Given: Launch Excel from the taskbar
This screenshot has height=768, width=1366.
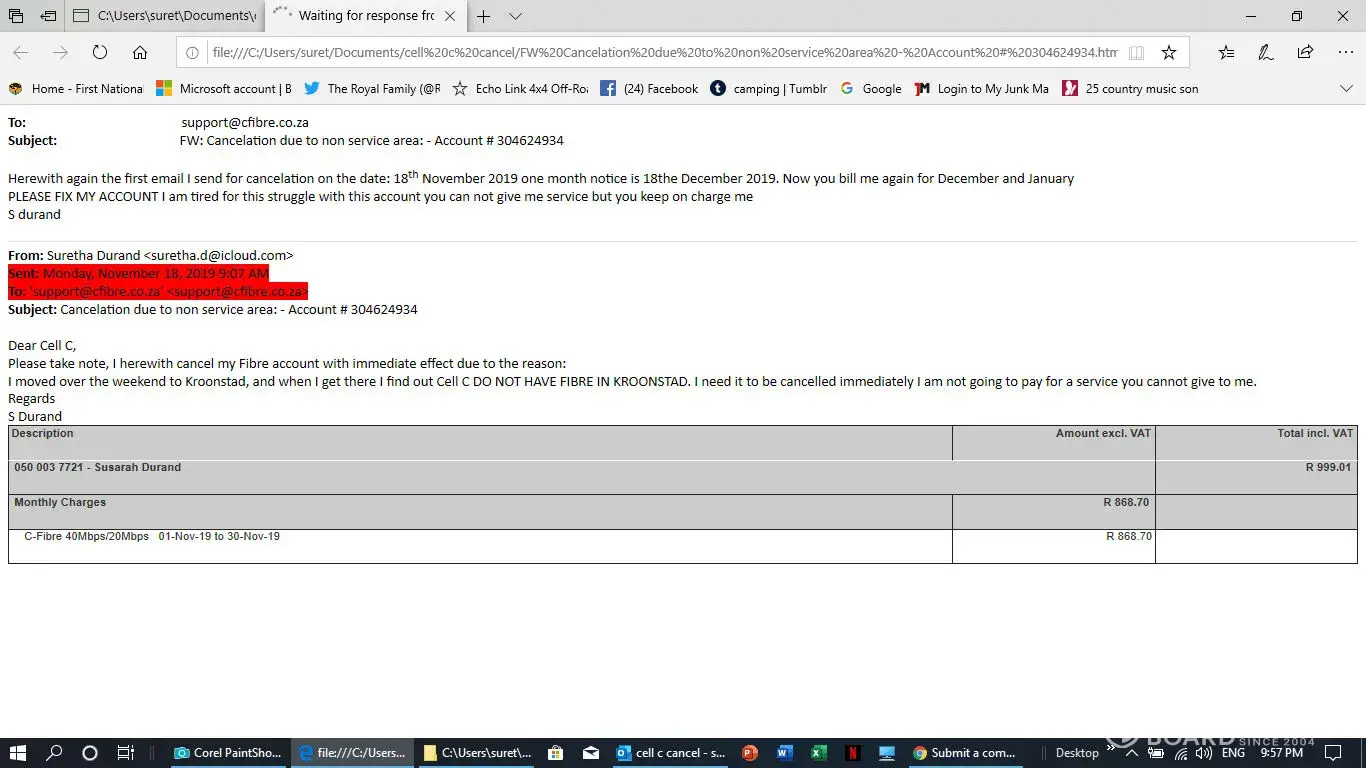Looking at the screenshot, I should click(818, 753).
